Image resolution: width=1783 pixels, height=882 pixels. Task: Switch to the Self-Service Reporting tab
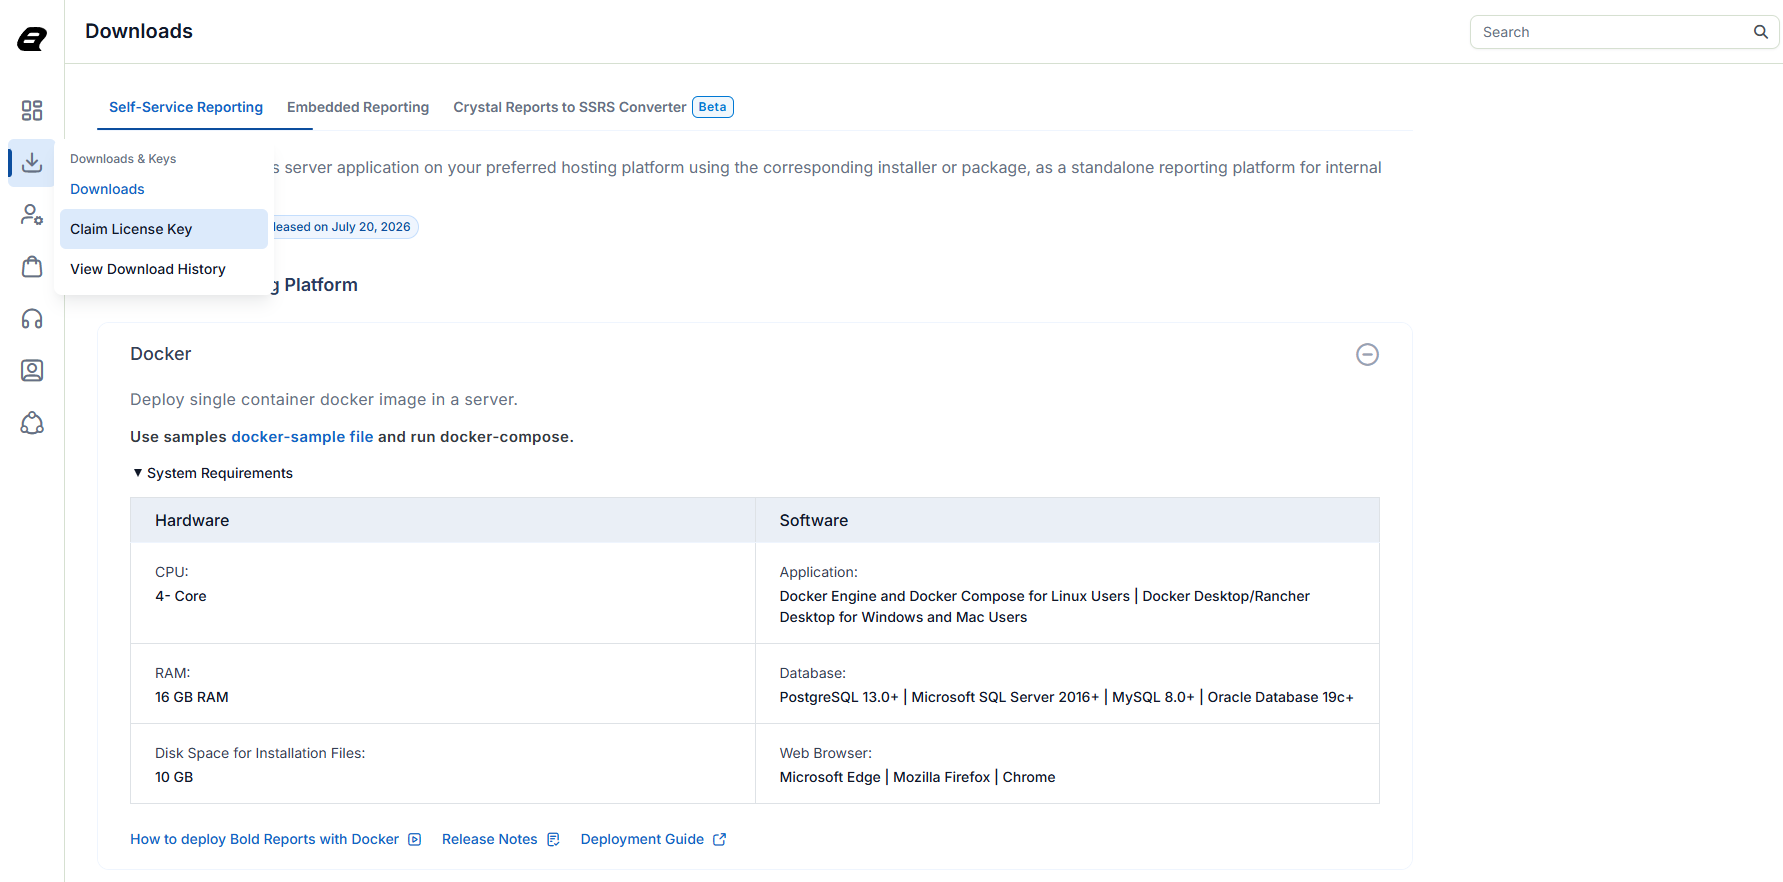186,107
